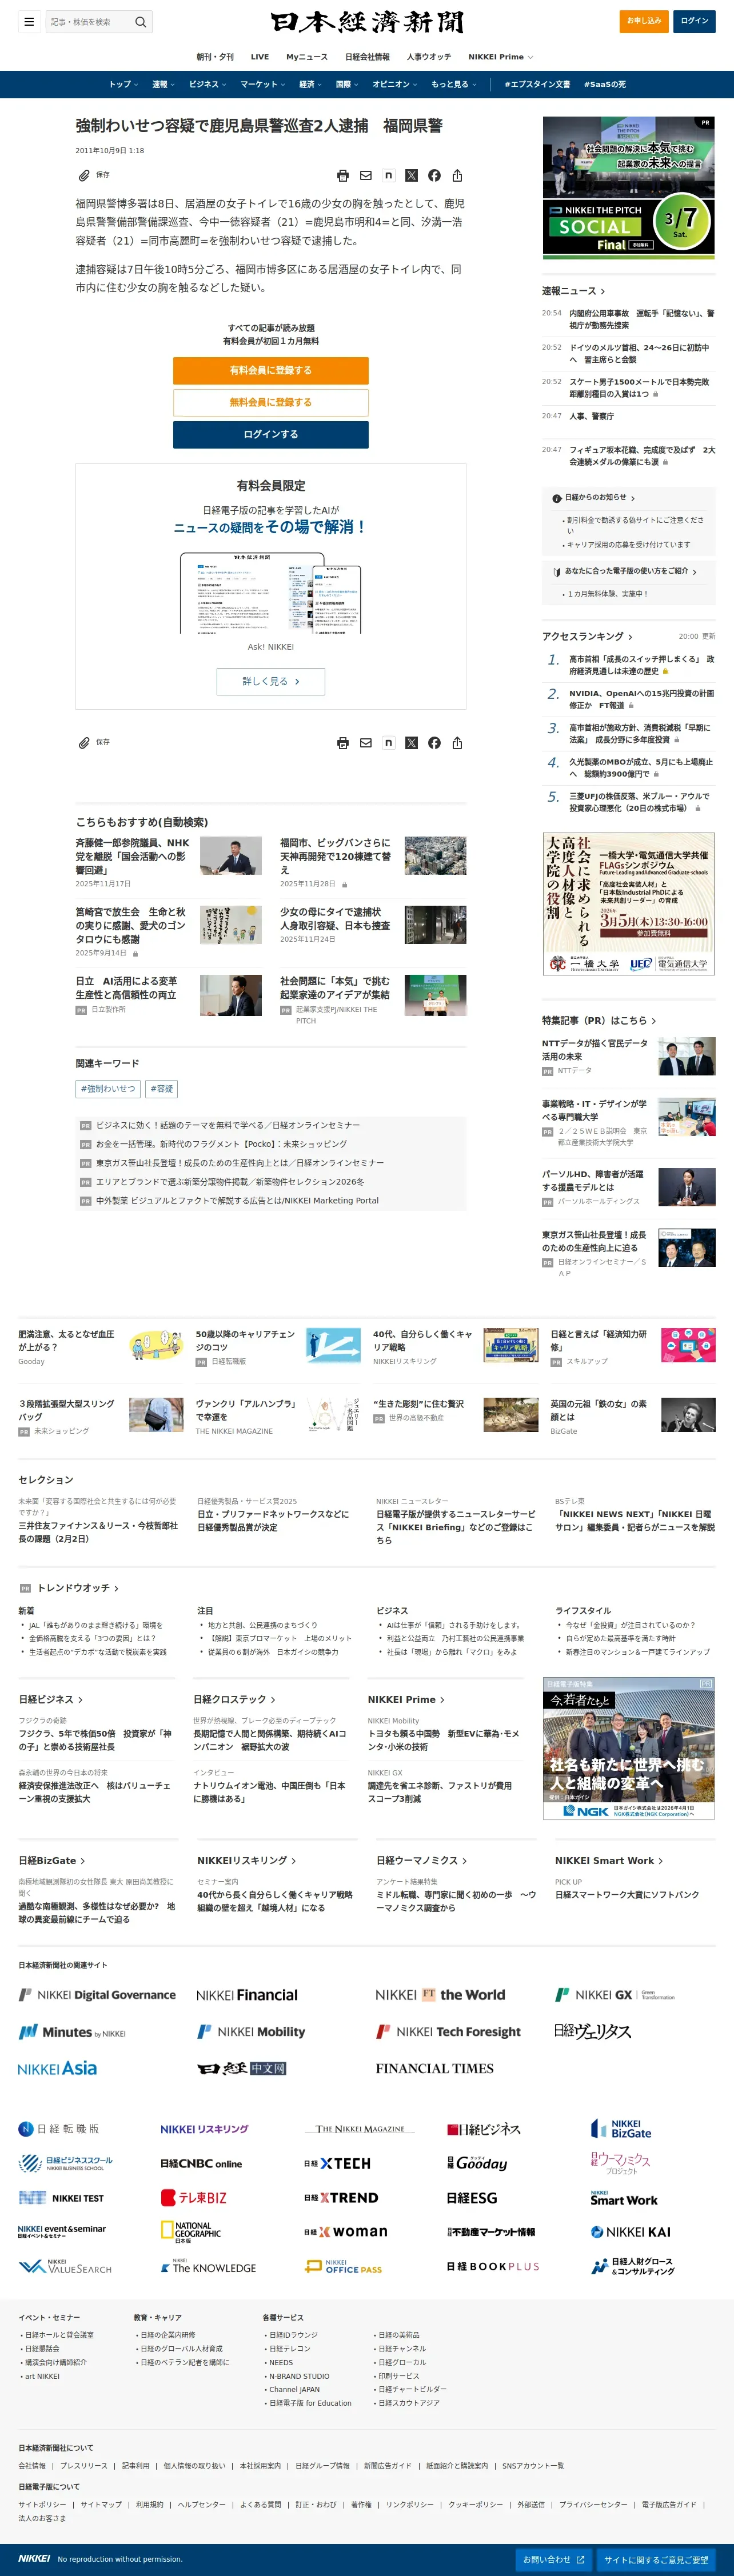
Task: Open the テレ東BIZ logo
Action: coord(194,2198)
